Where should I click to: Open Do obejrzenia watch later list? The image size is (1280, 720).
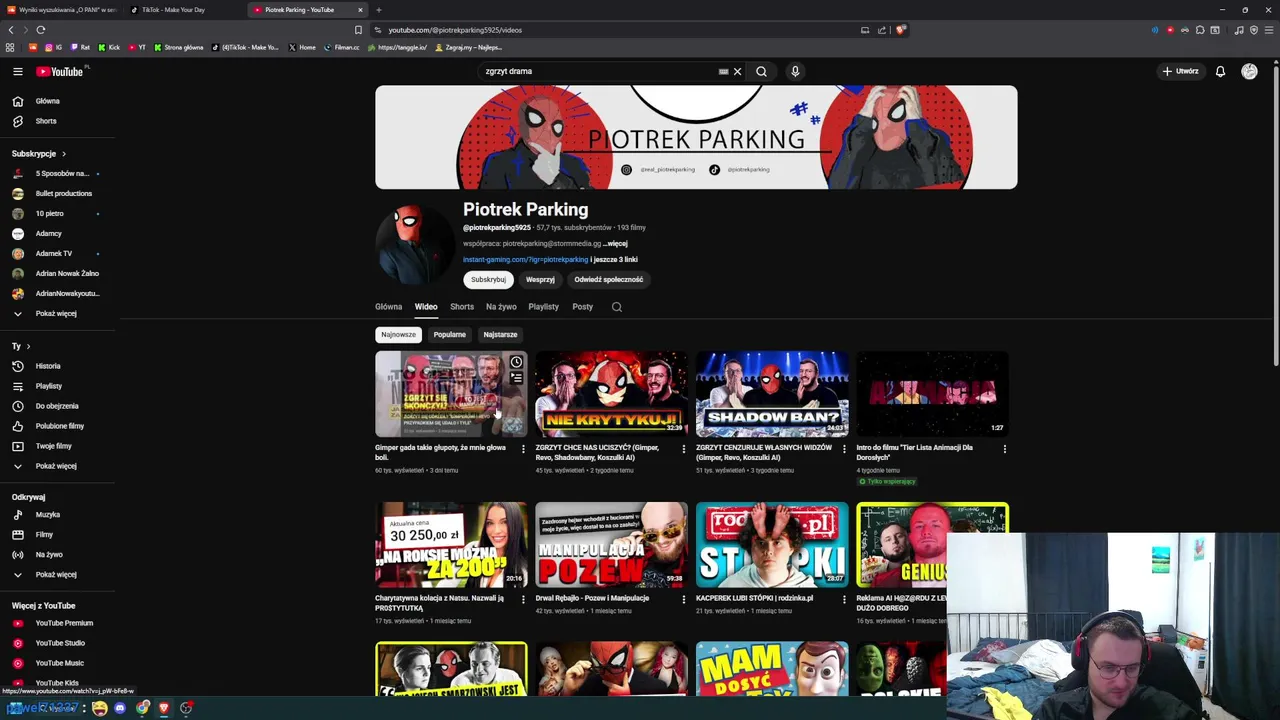pos(58,406)
